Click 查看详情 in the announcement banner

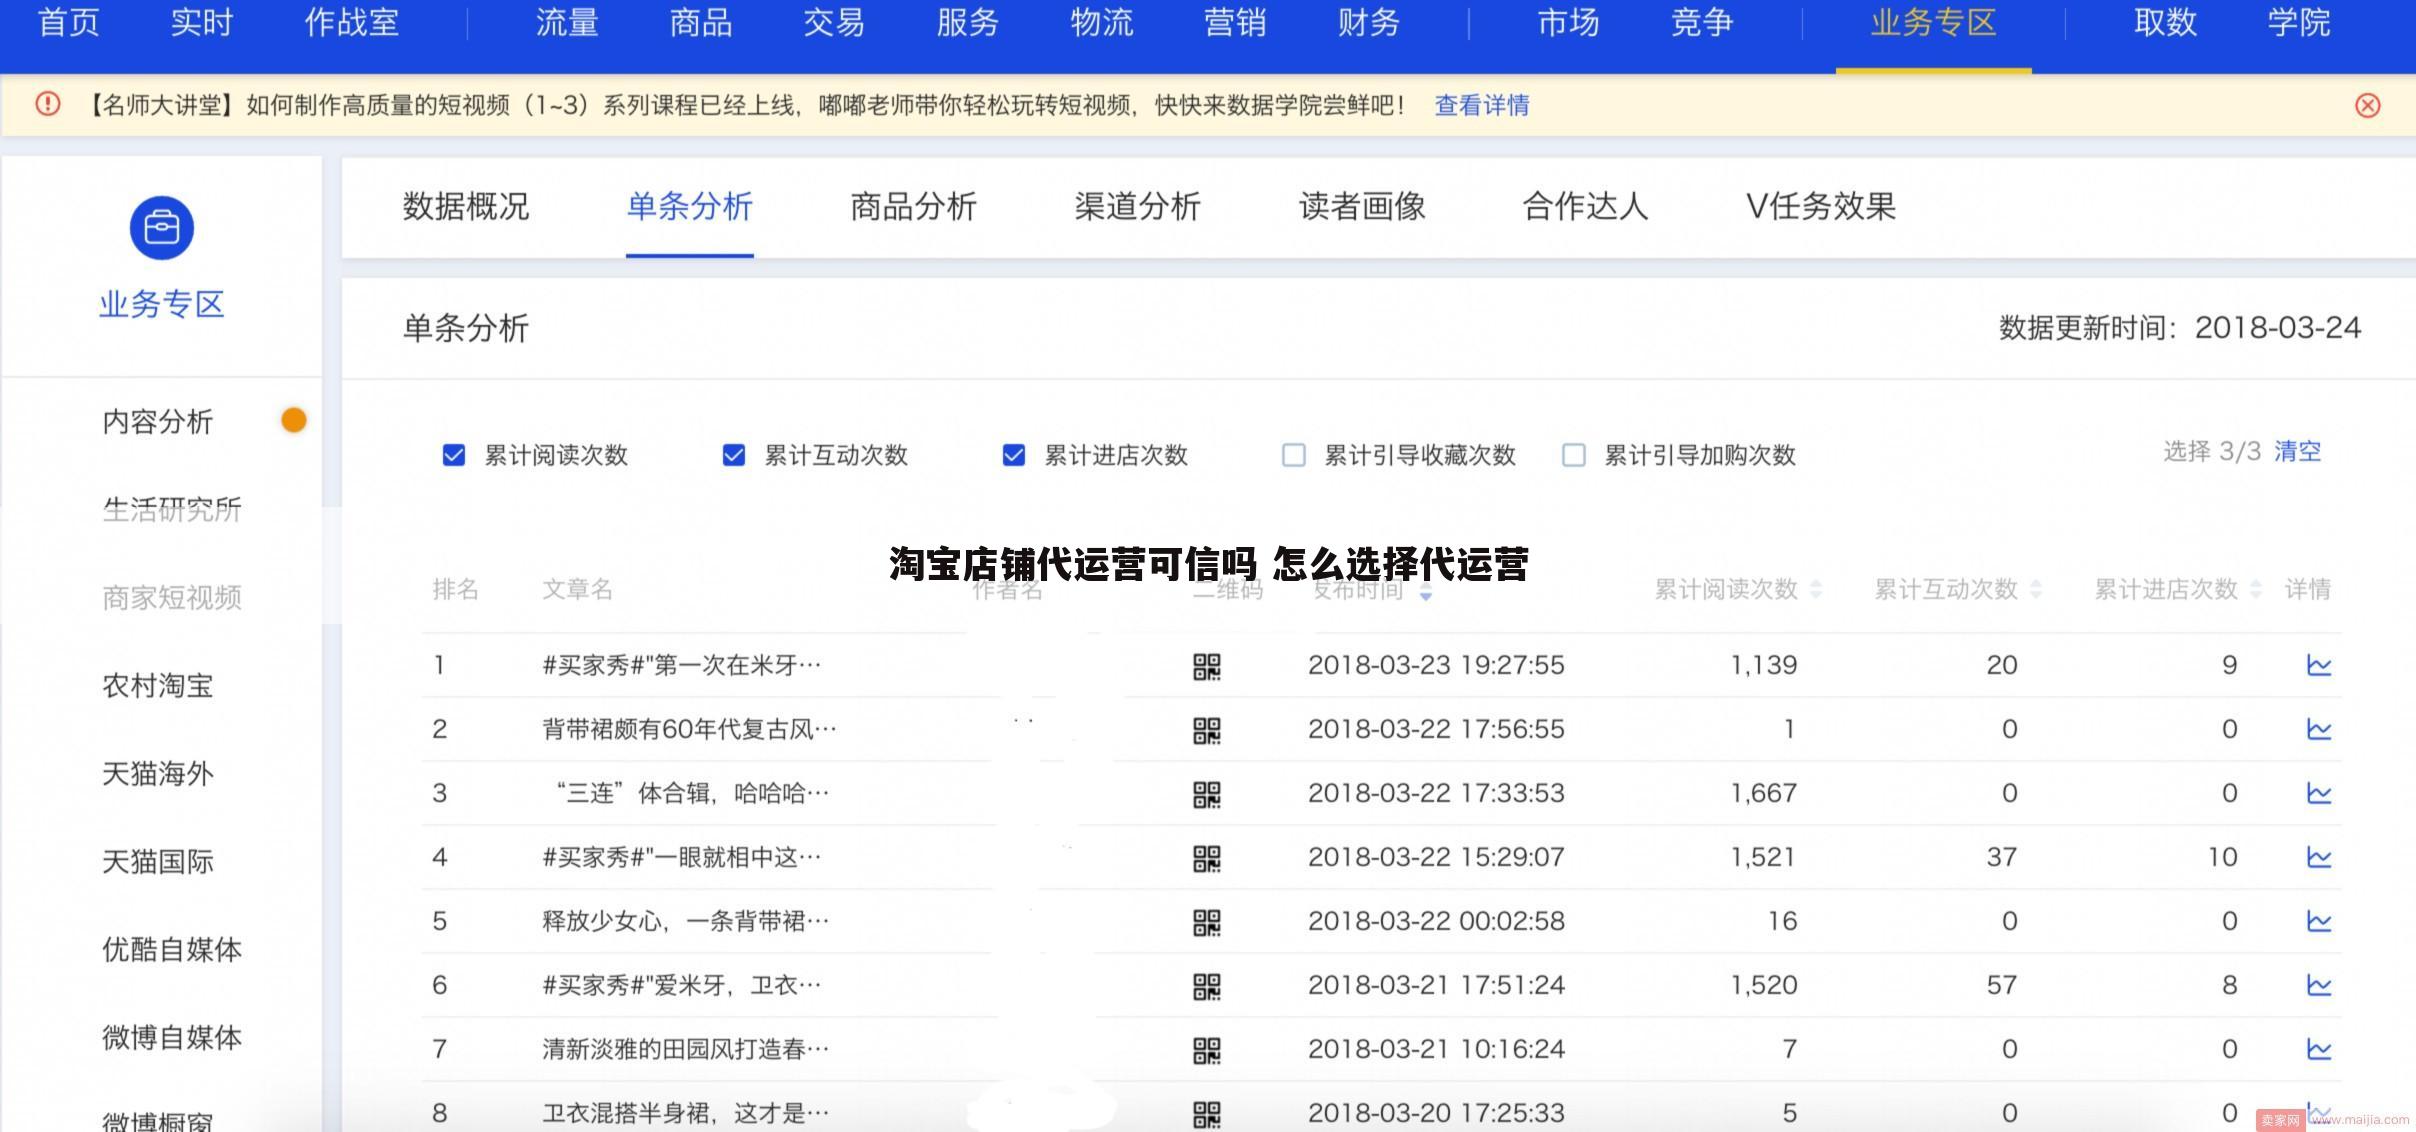(x=1480, y=105)
